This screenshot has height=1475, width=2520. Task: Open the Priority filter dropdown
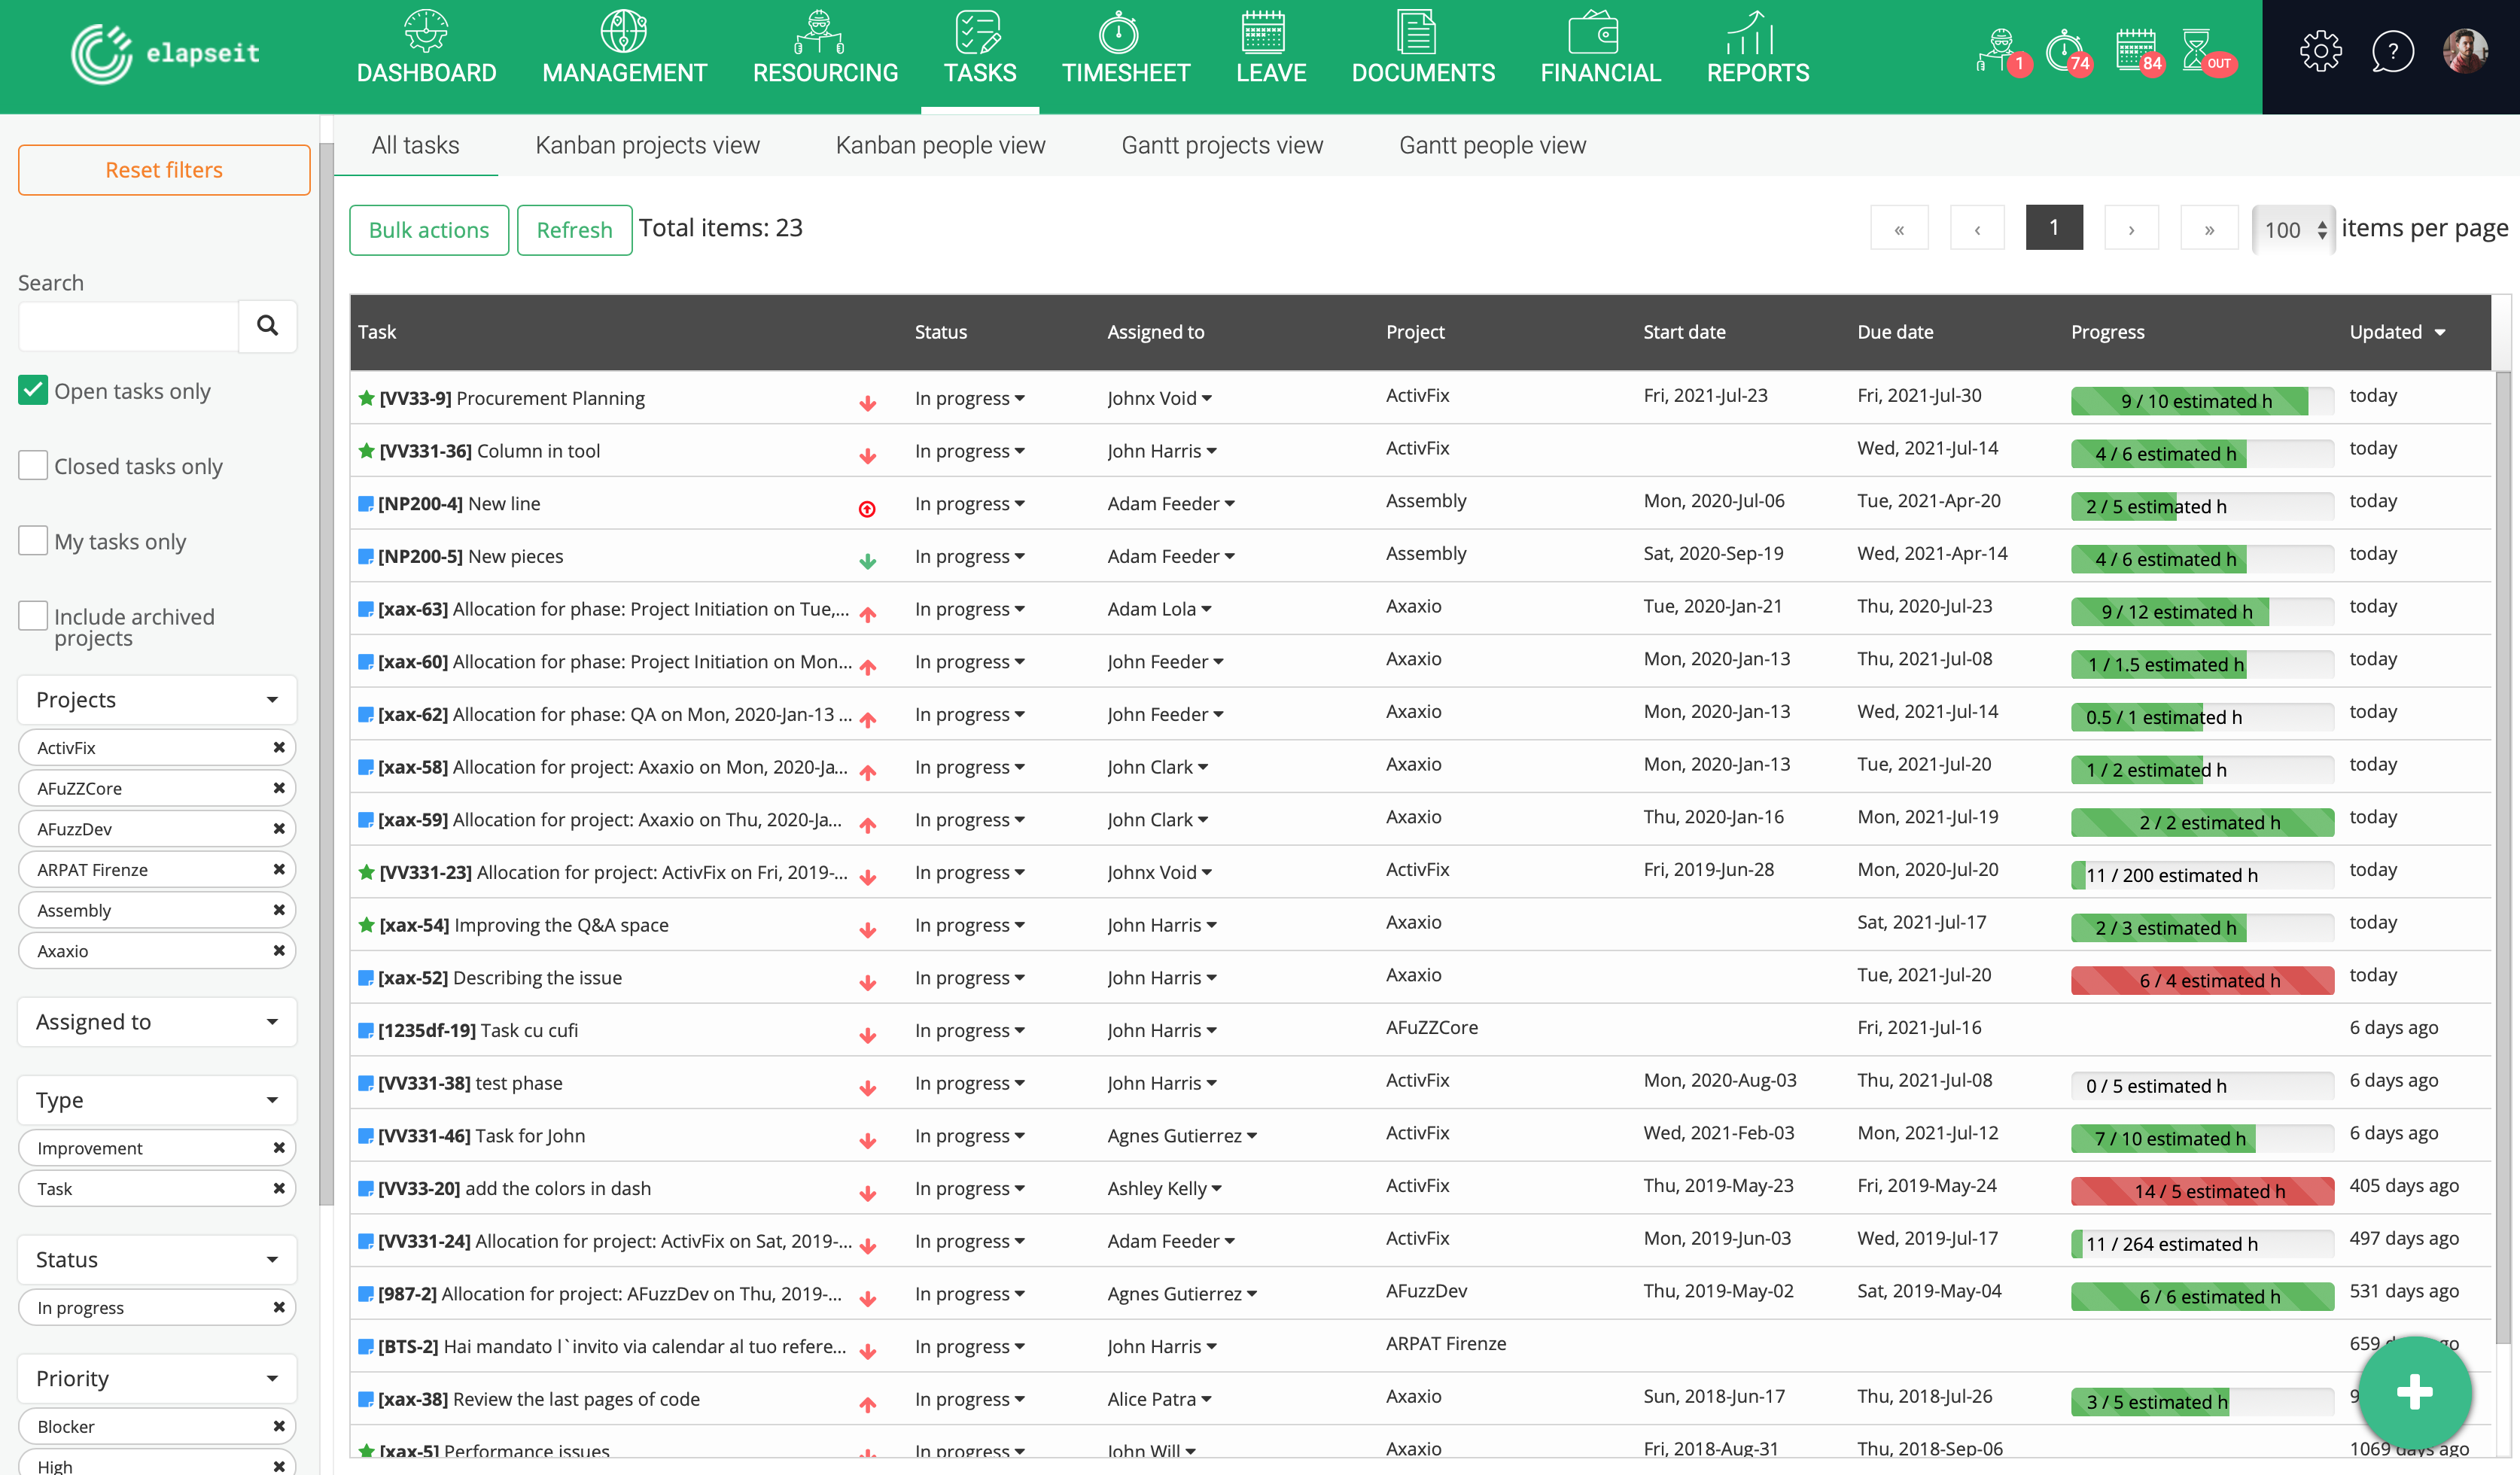(x=157, y=1378)
